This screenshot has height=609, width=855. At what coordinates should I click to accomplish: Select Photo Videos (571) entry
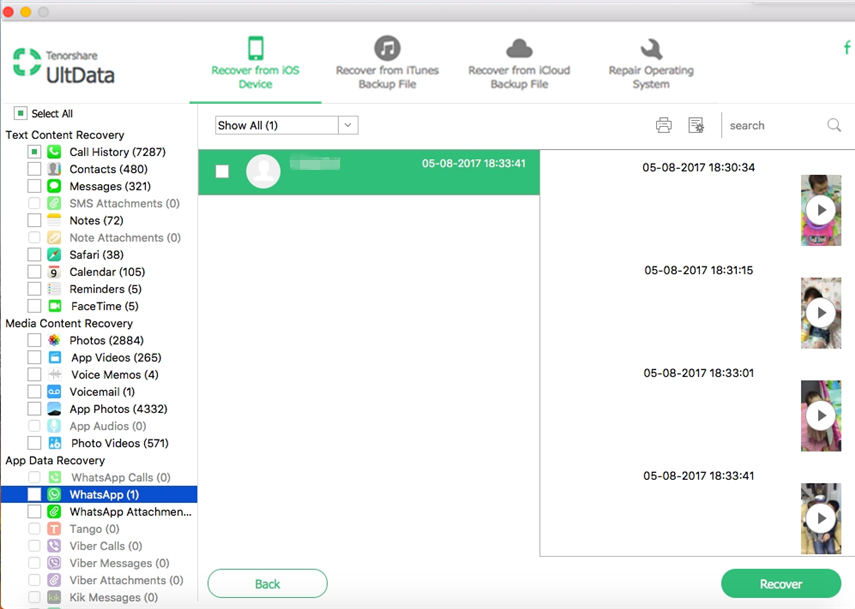coord(119,443)
